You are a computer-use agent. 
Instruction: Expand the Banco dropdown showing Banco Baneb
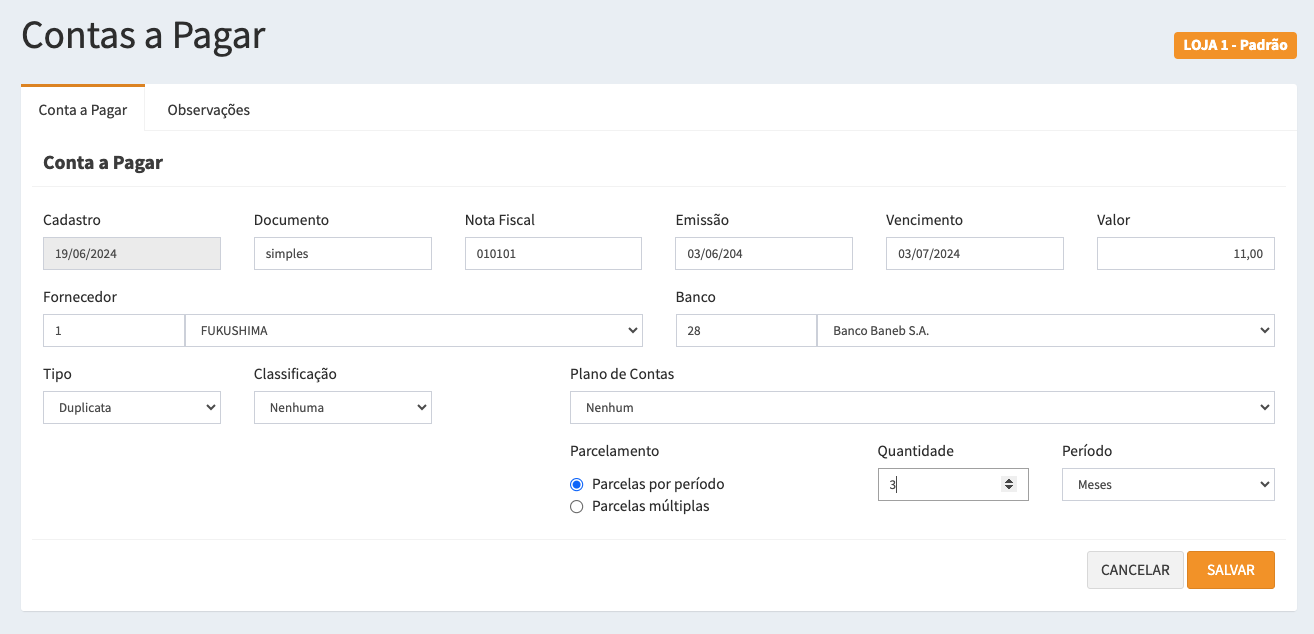coord(1045,330)
